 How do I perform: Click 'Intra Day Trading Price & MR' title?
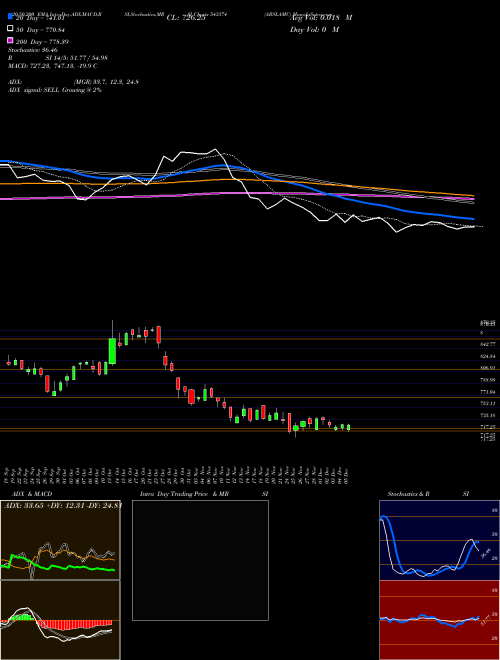click(x=184, y=494)
